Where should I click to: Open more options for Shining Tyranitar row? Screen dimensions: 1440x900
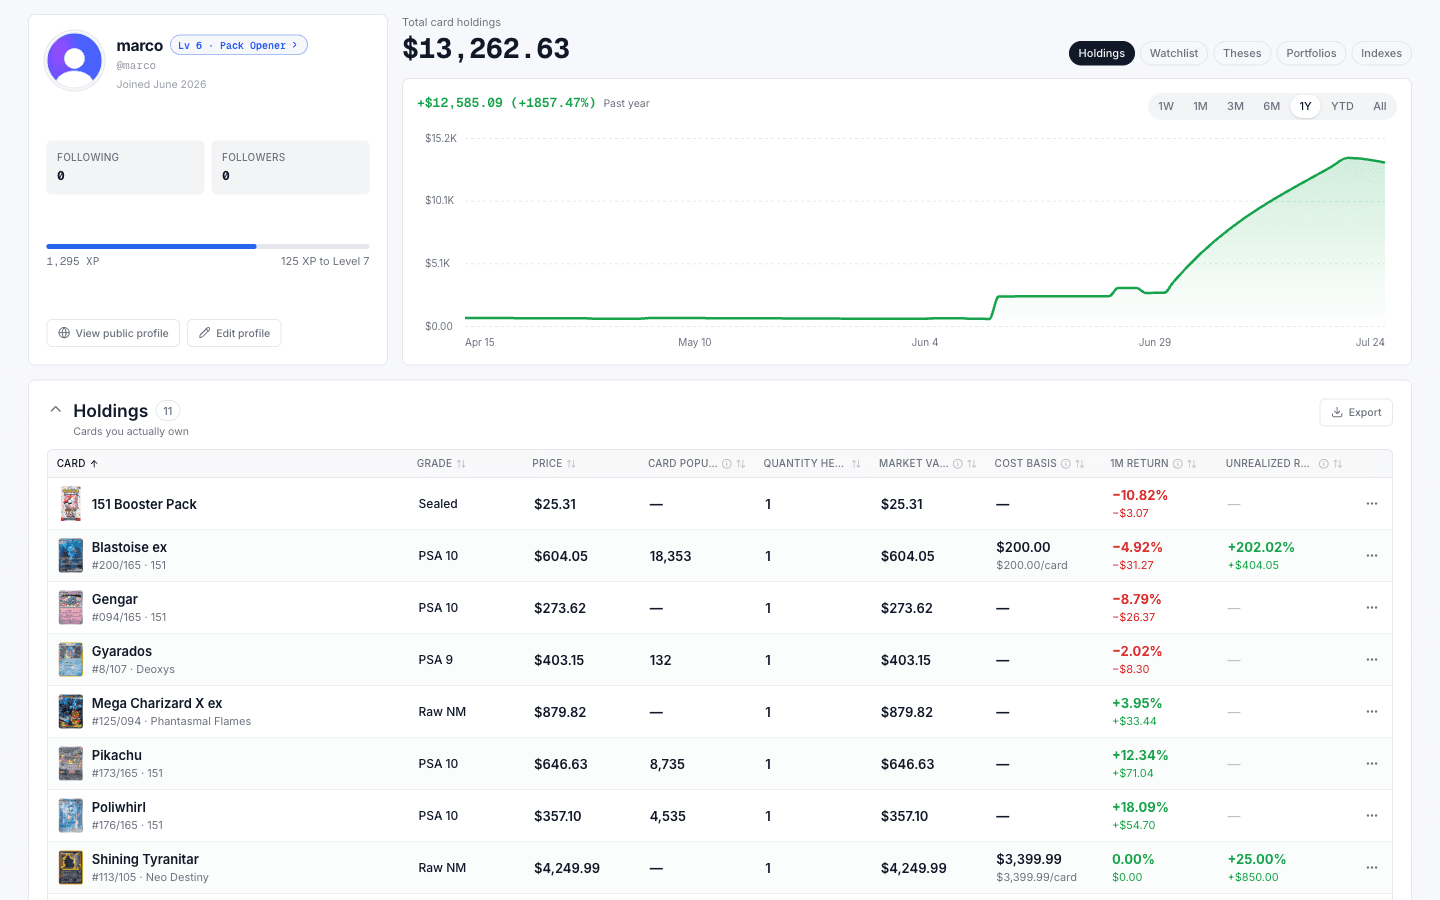pos(1372,868)
